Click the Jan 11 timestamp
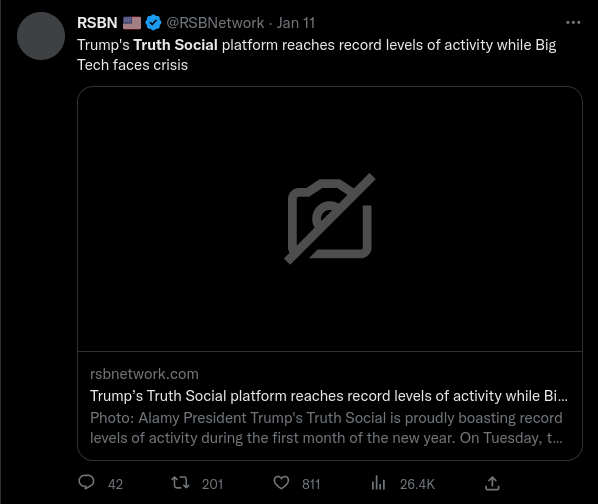This screenshot has width=598, height=504. 296,23
